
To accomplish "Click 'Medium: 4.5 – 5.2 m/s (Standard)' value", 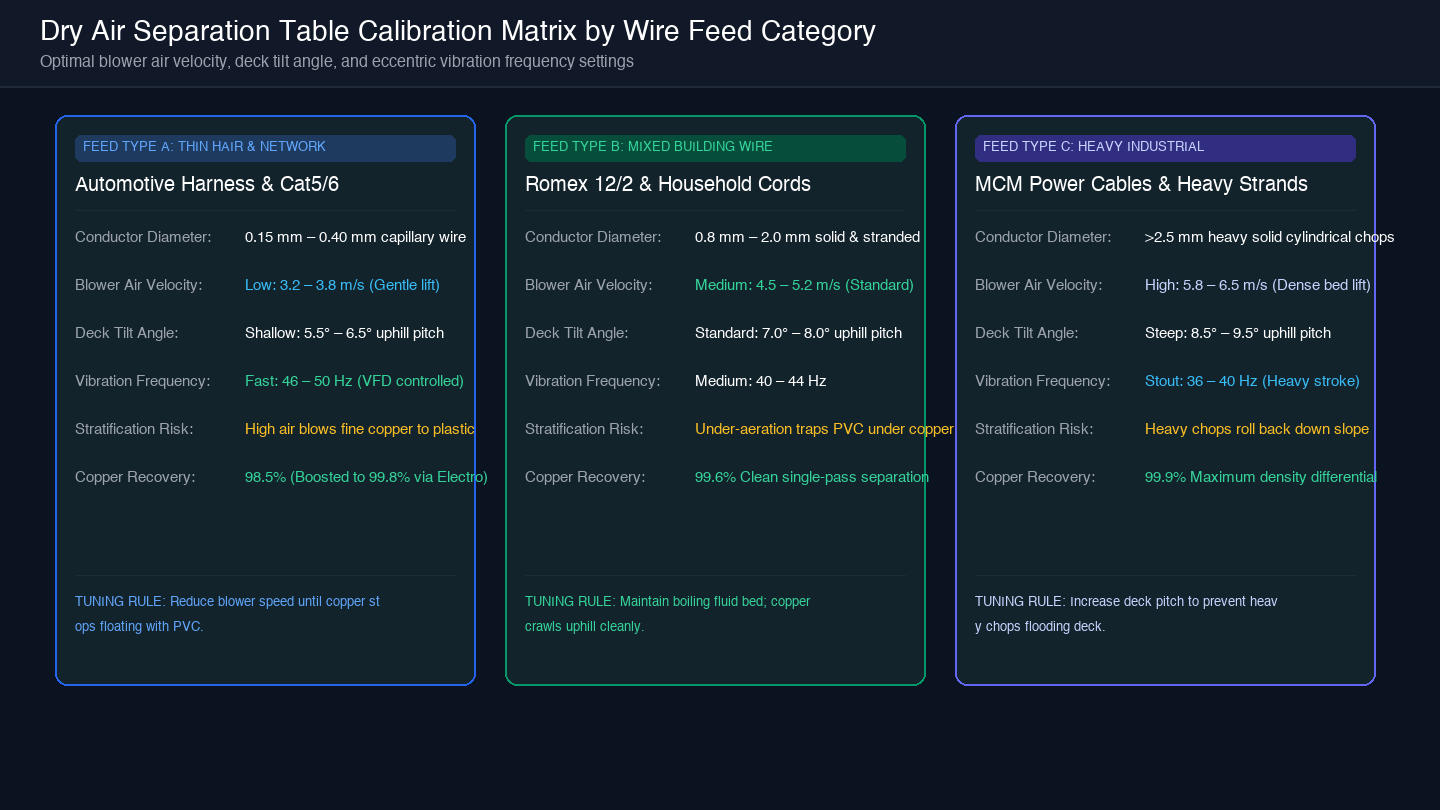I will coord(804,285).
